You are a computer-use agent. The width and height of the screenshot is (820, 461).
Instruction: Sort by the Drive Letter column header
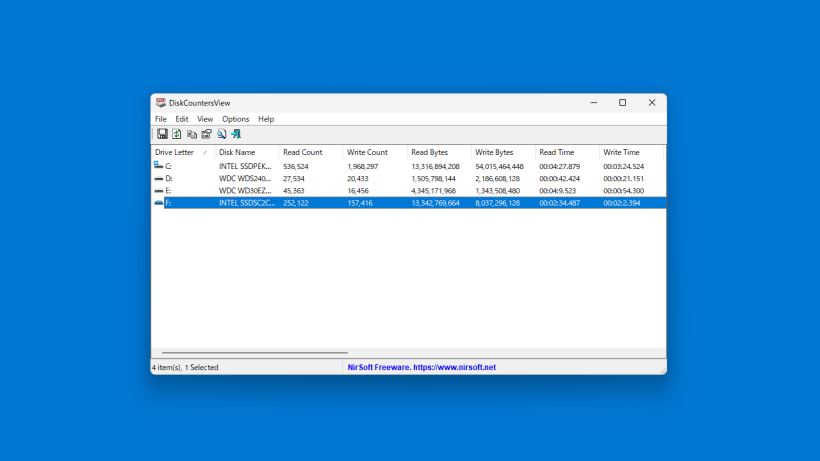(x=183, y=152)
